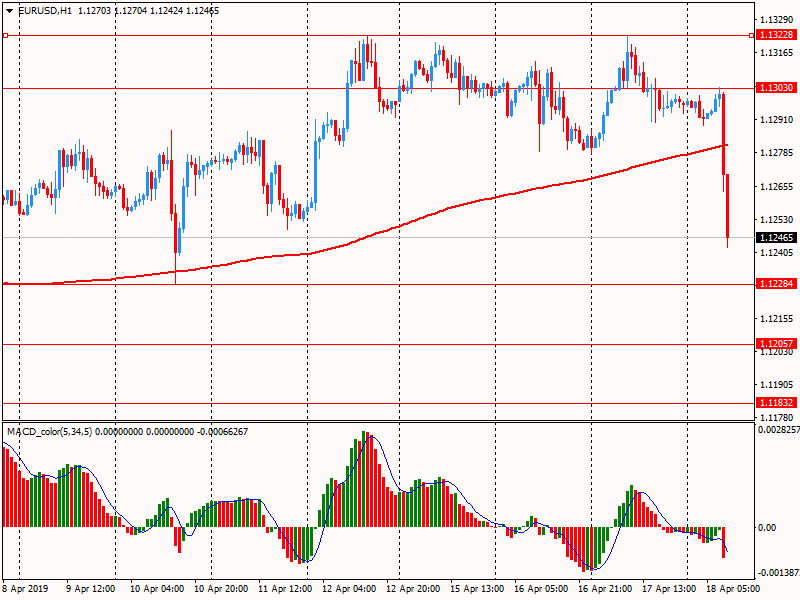Viewport: 800px width, 600px height.
Task: Click the 10 Apr 04:00 time label
Action: pyautogui.click(x=155, y=589)
